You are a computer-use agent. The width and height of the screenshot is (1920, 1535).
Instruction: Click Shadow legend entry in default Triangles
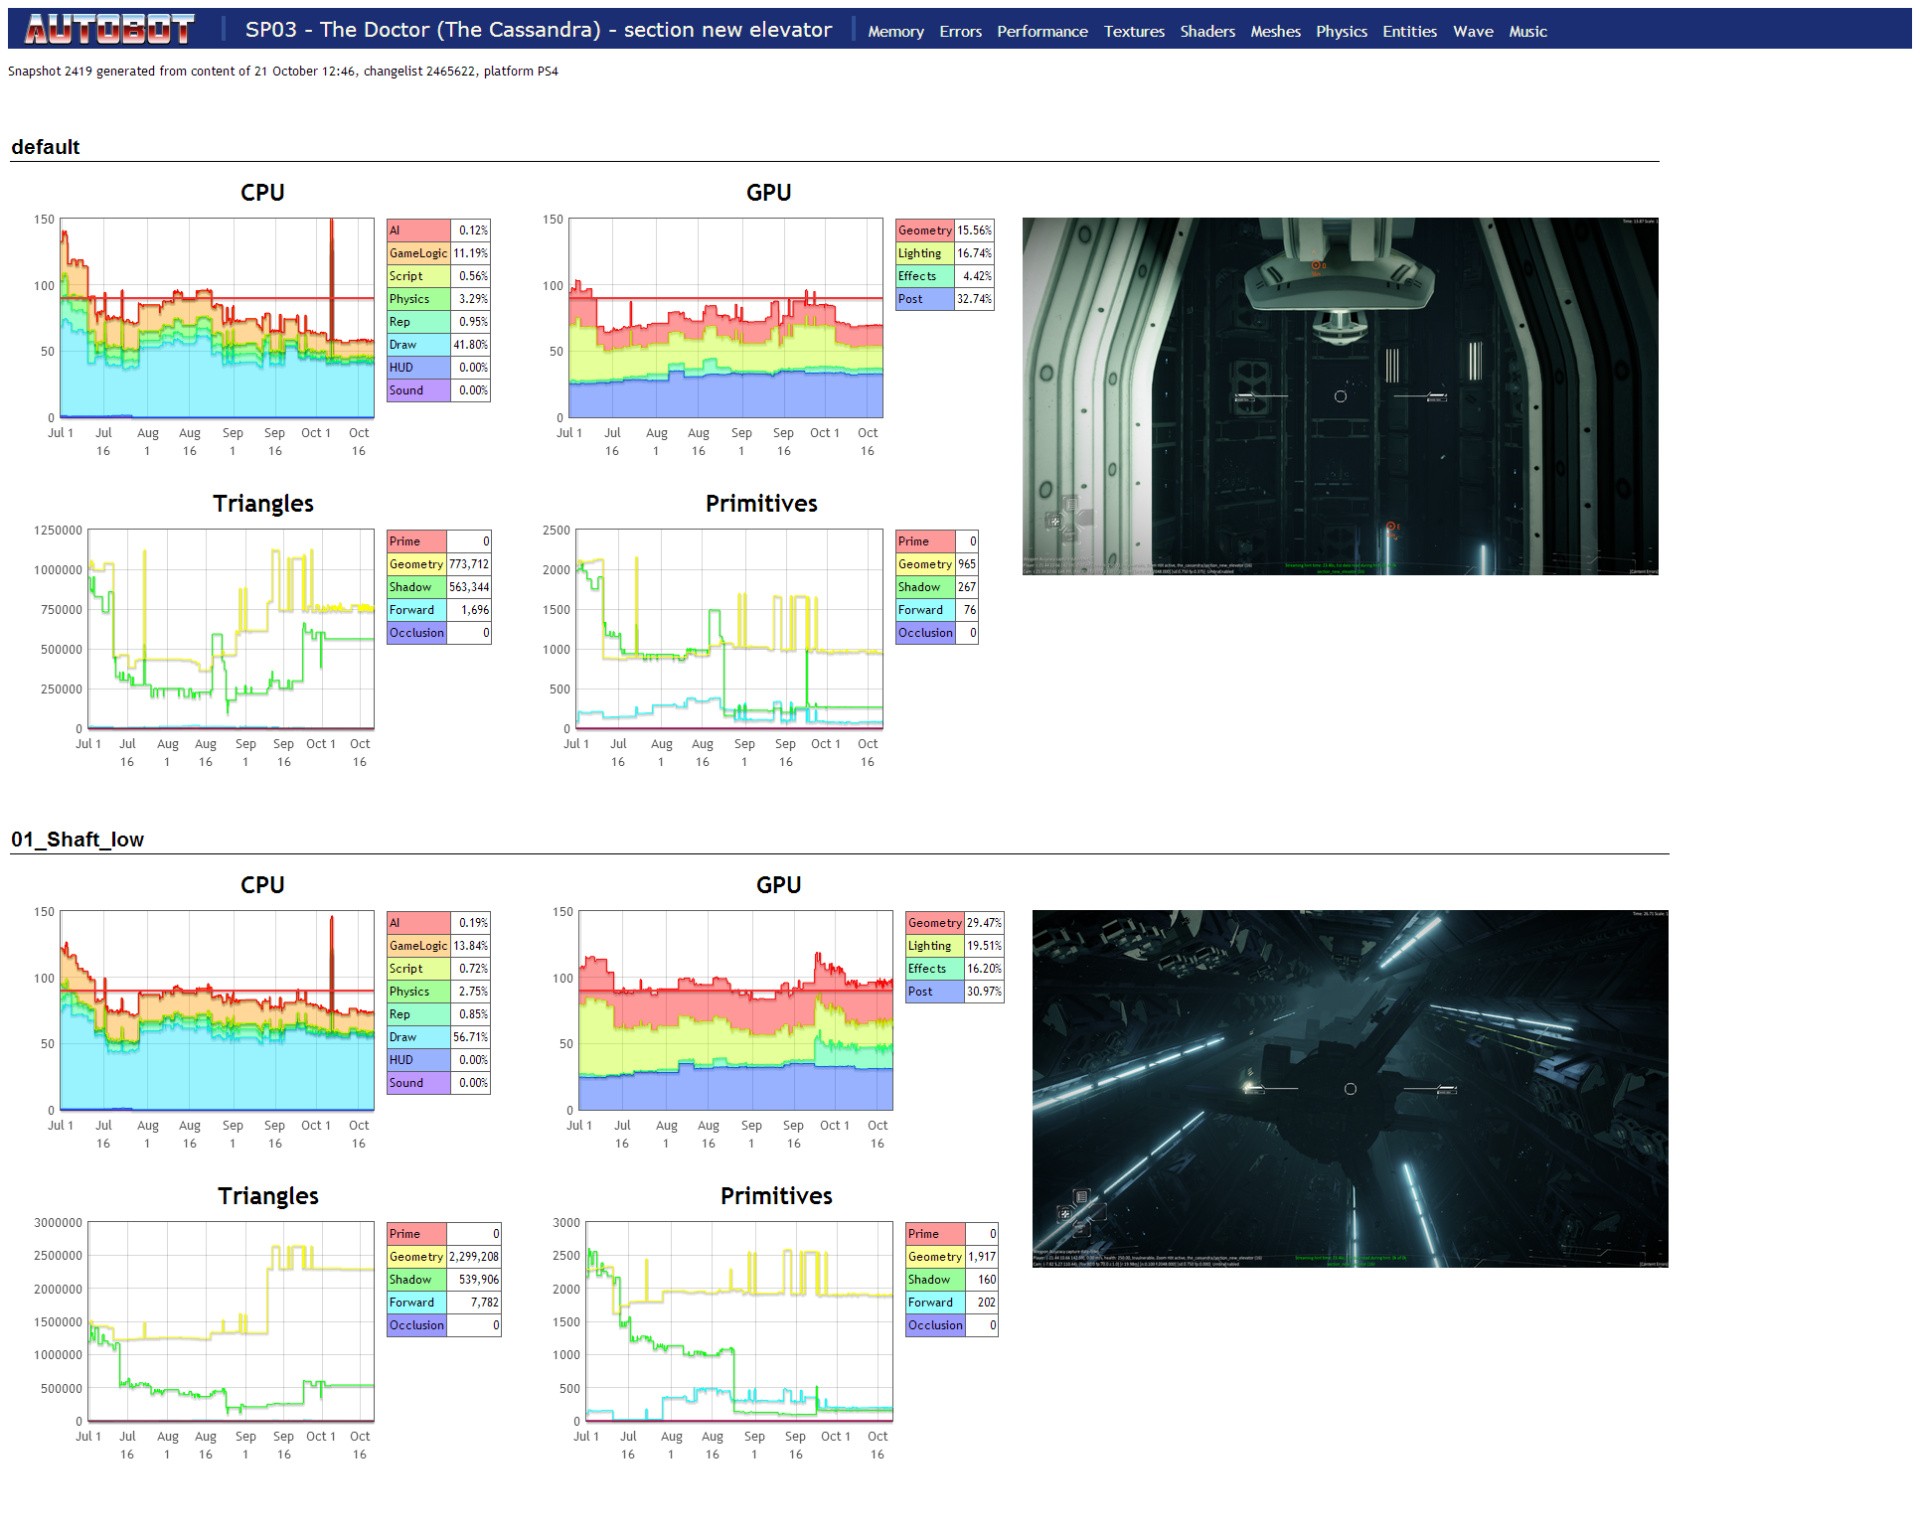tap(416, 587)
